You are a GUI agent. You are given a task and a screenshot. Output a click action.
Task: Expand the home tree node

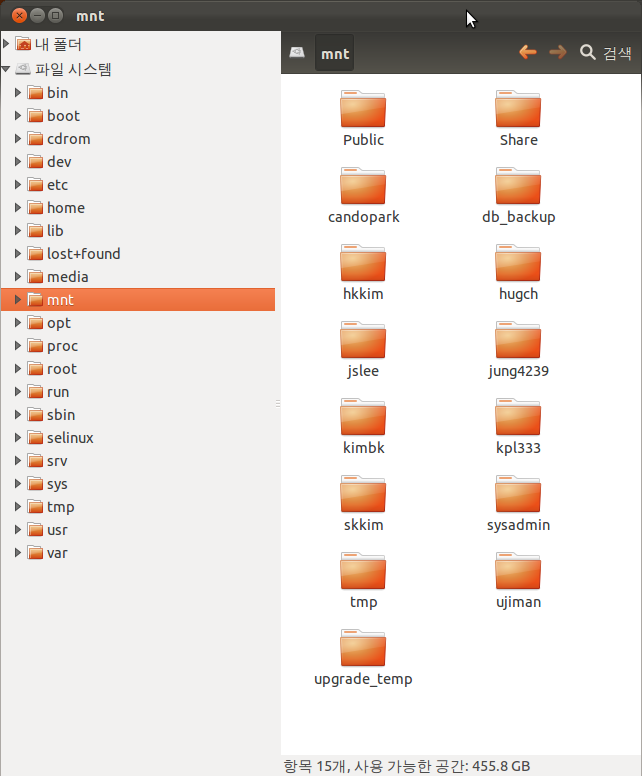(18, 207)
